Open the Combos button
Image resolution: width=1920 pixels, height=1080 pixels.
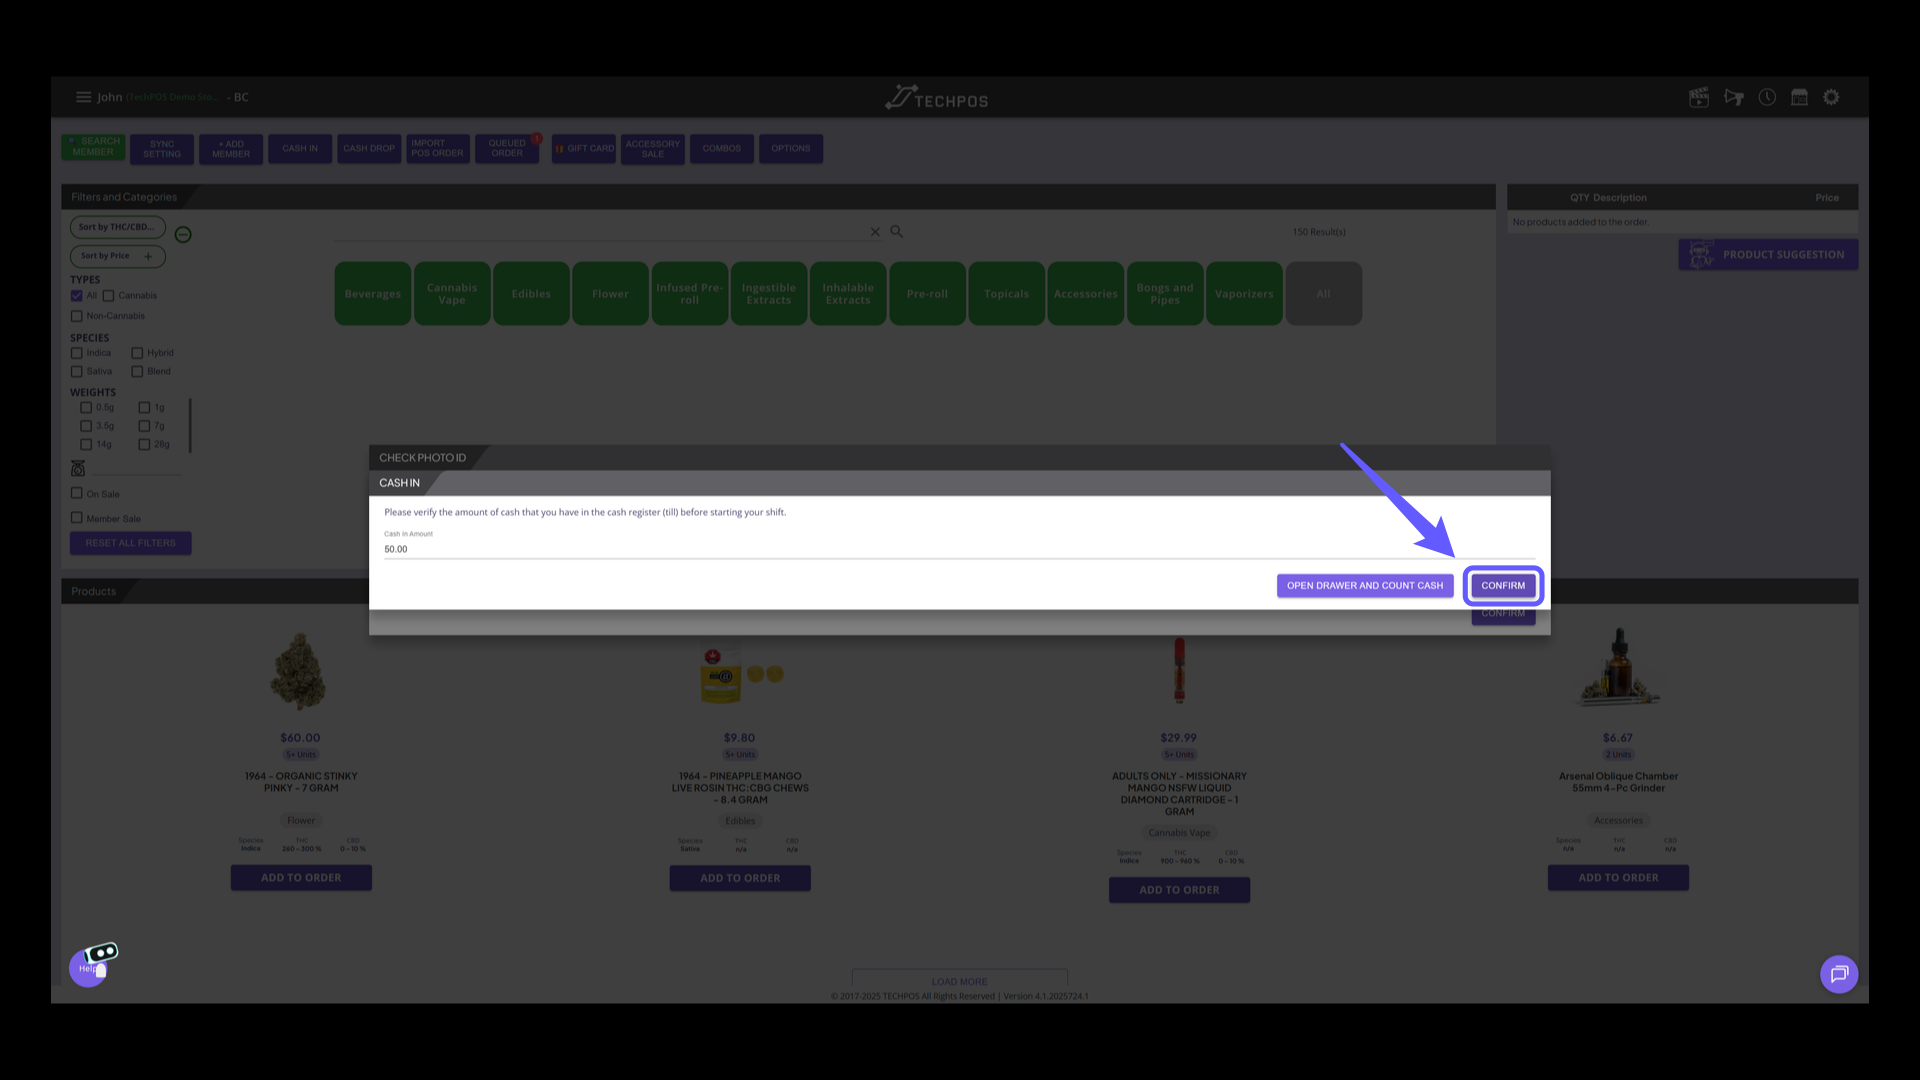coord(722,149)
